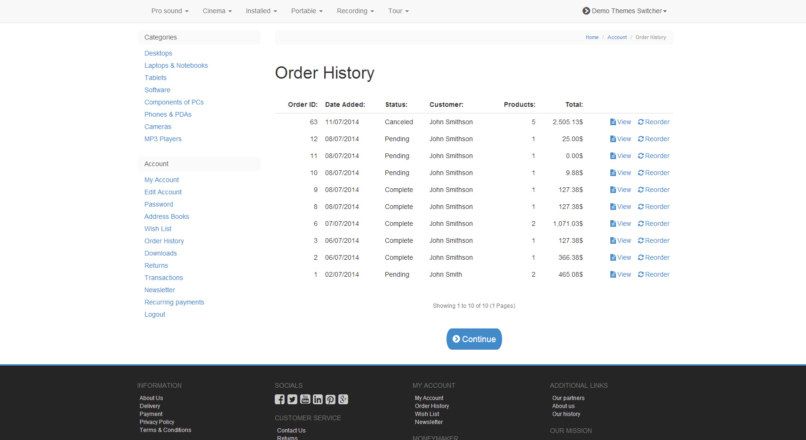
Task: Open Recurring payments in sidebar
Action: 174,302
